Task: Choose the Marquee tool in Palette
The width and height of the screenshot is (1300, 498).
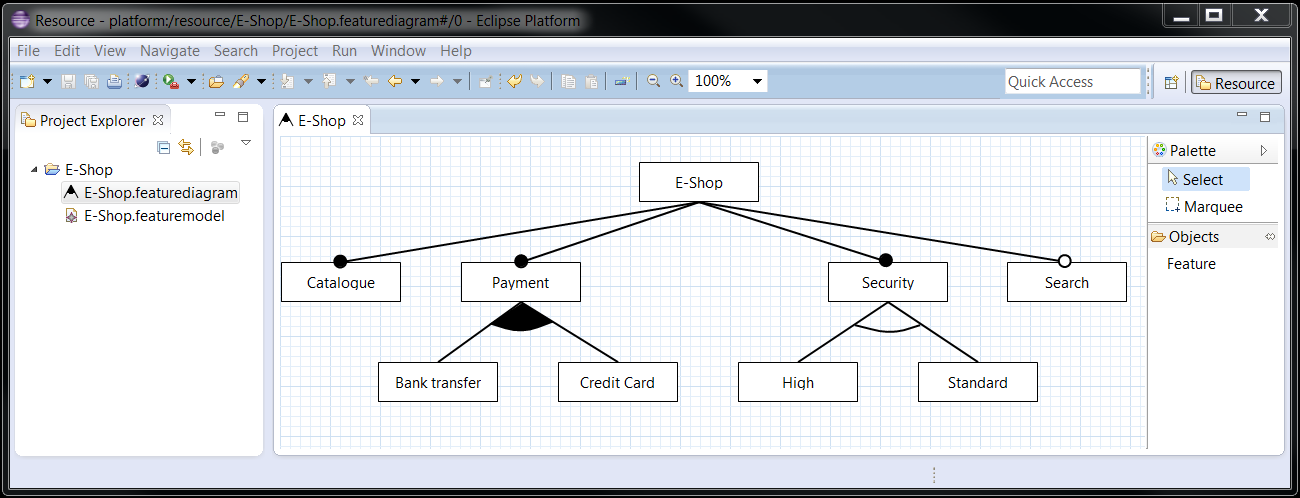Action: 1205,206
